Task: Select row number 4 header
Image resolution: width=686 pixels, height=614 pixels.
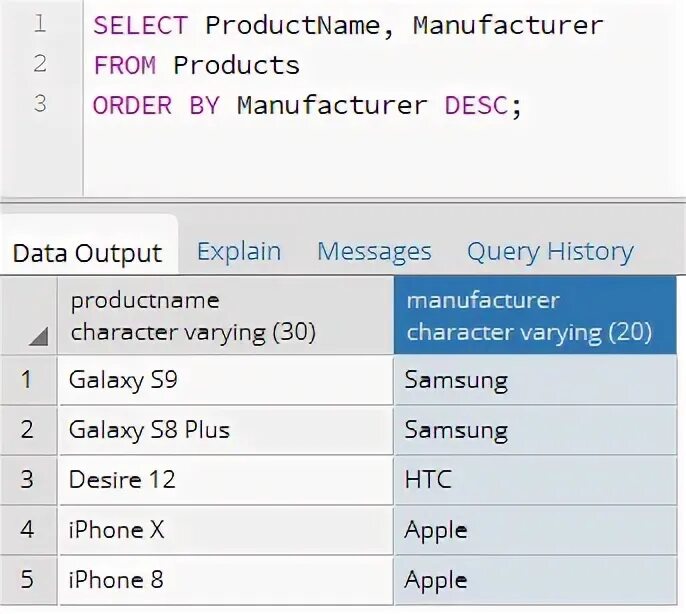Action: [28, 530]
